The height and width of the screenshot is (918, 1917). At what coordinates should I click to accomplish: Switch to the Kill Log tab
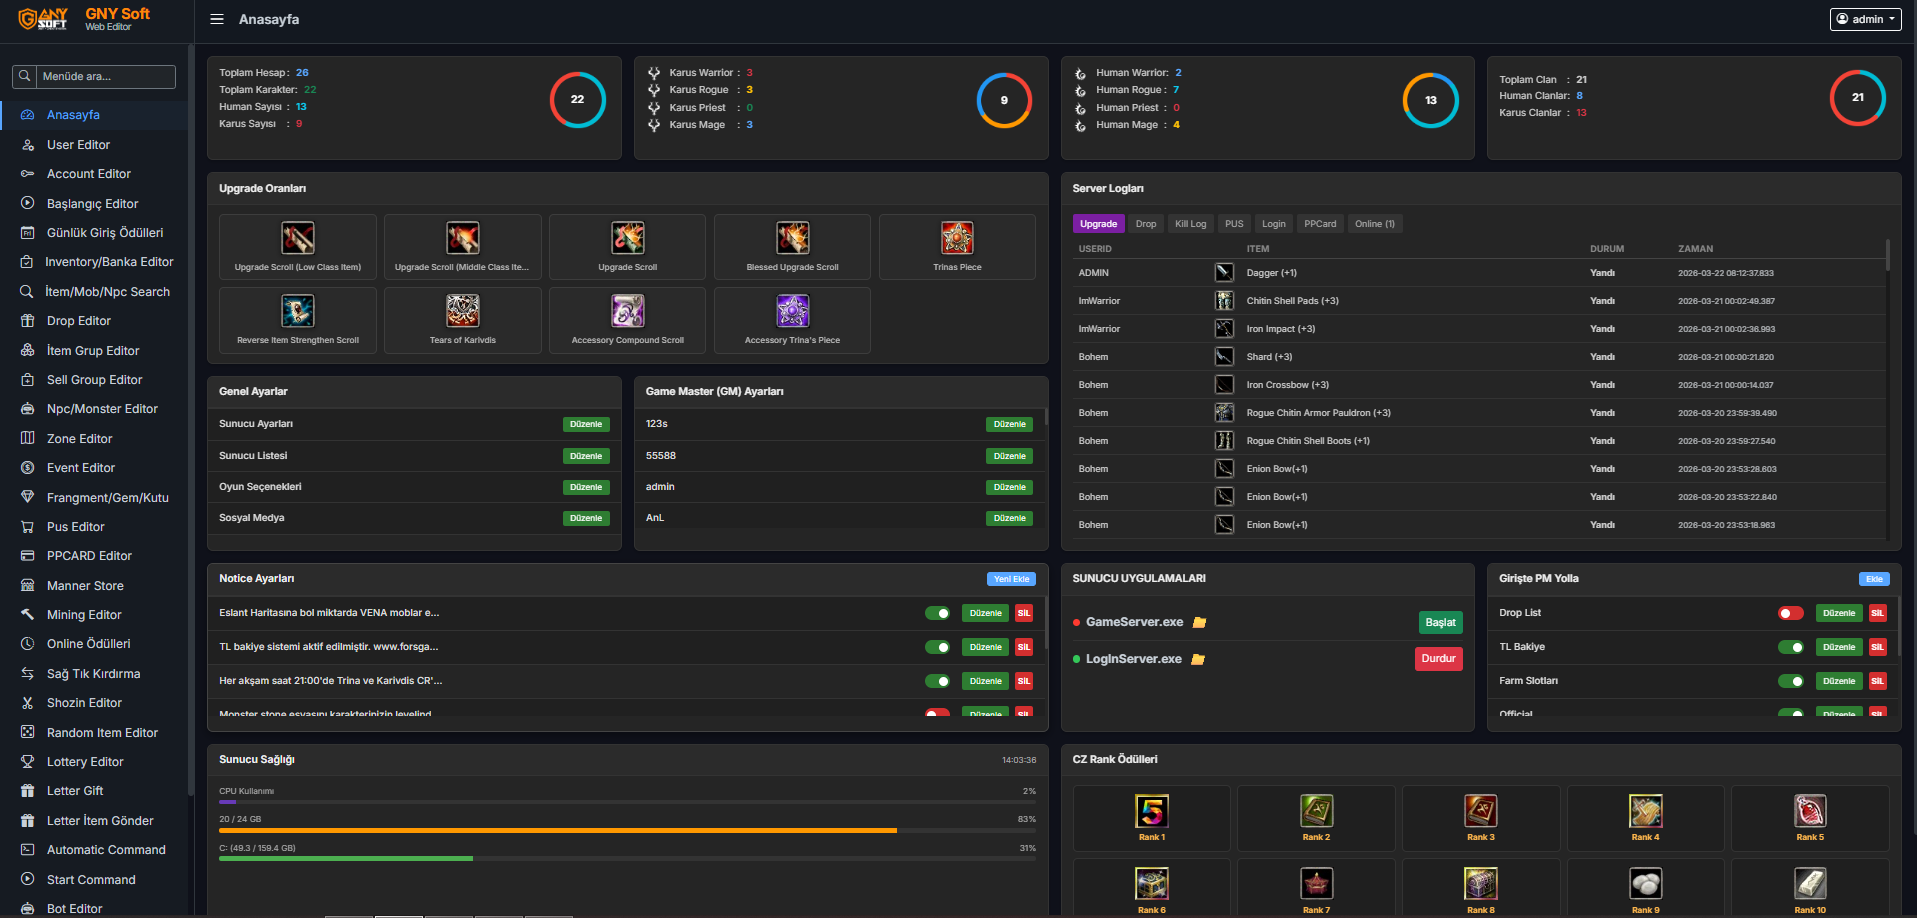[x=1190, y=224]
